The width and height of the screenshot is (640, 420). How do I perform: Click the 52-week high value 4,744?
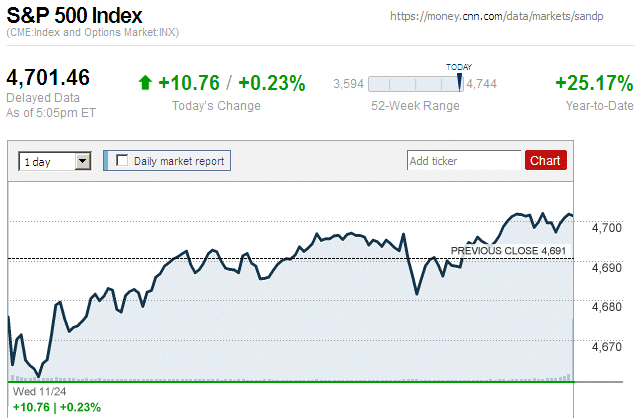click(482, 84)
